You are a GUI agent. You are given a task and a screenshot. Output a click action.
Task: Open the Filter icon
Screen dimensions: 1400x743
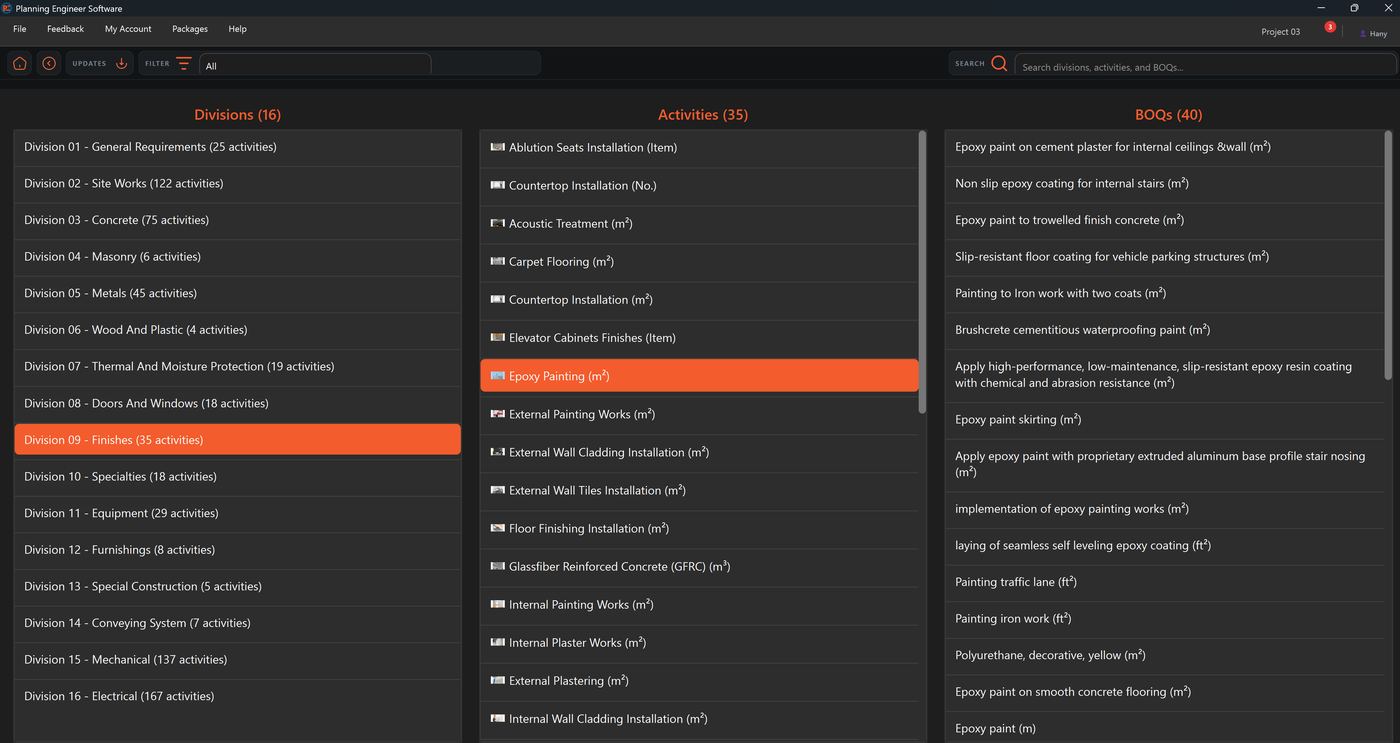click(x=184, y=63)
